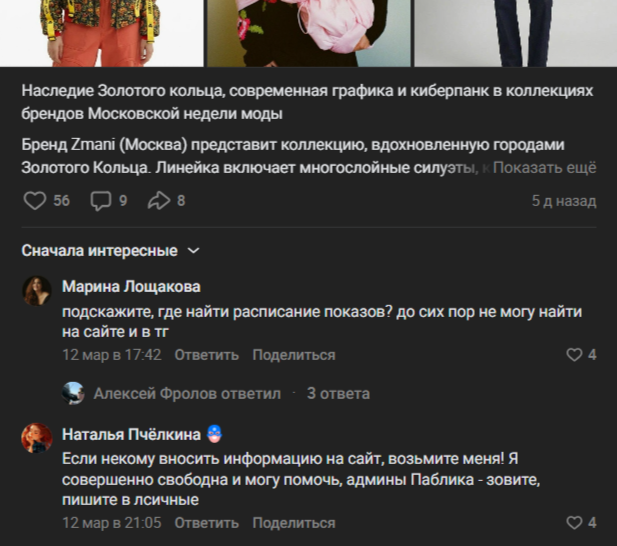Open Марина Лощакова's profile name

point(131,287)
